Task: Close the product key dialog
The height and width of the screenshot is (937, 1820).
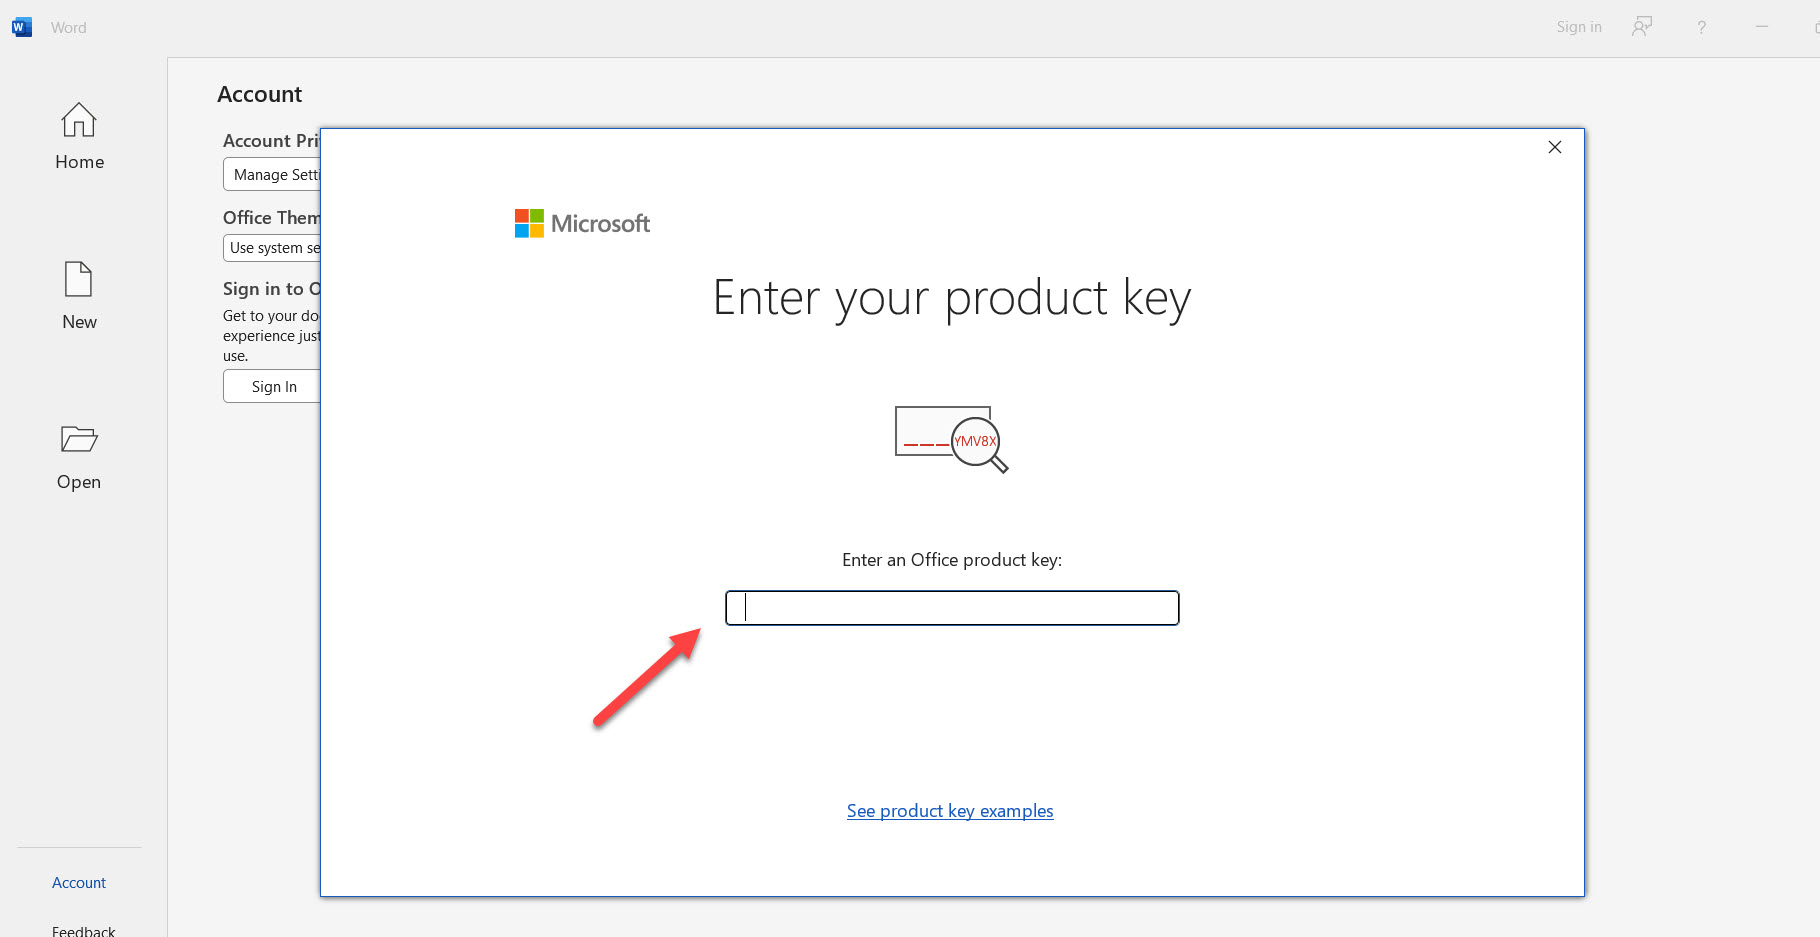Action: pyautogui.click(x=1554, y=147)
